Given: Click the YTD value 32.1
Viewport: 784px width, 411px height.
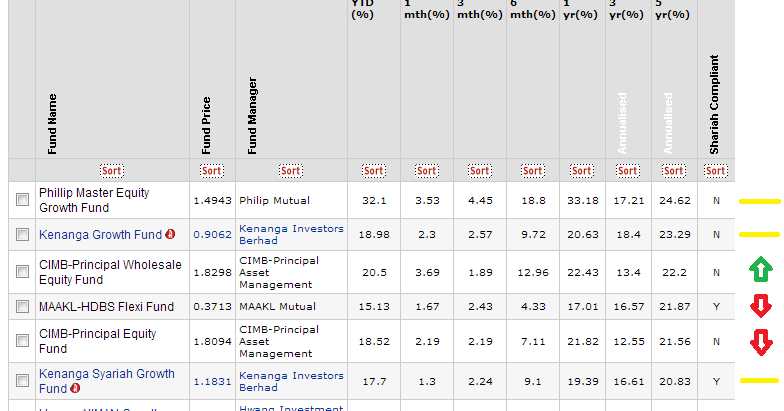Looking at the screenshot, I should [x=374, y=200].
